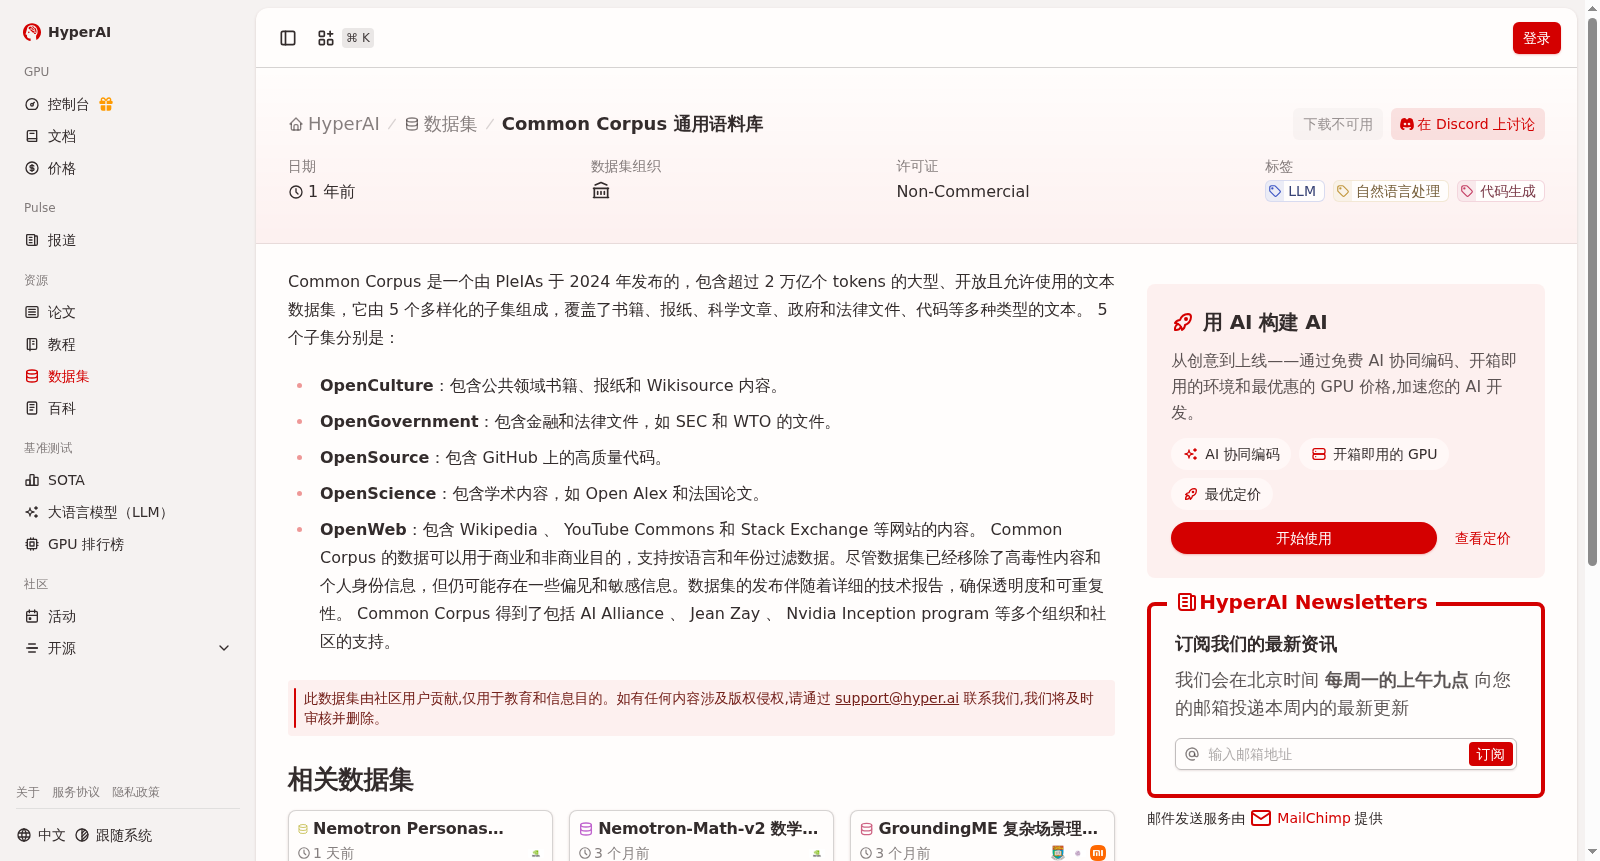Click the clock icon beside 1 年前
This screenshot has width=1600, height=861.
296,192
